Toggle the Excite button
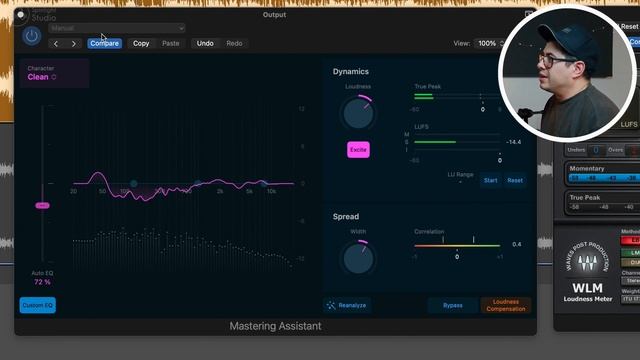This screenshot has width=640, height=360. (x=358, y=150)
